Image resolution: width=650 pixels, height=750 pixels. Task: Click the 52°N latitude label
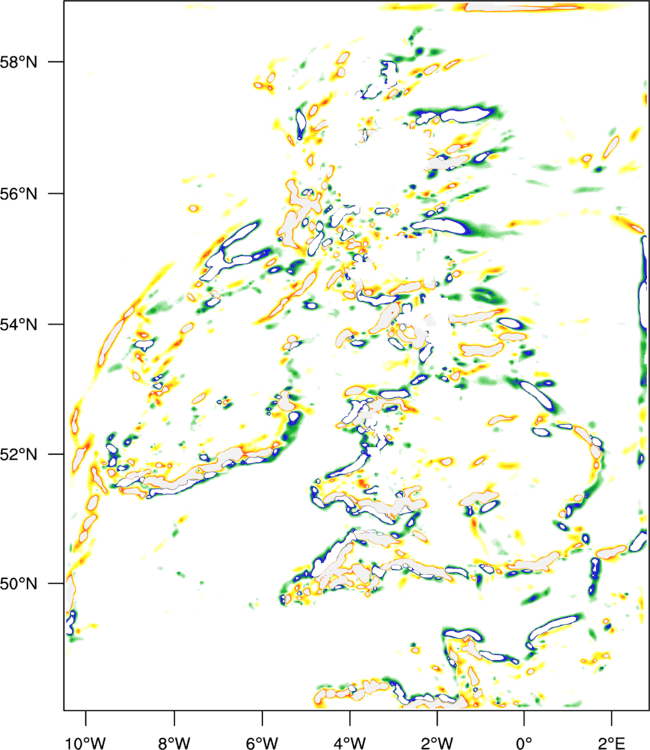[18, 454]
